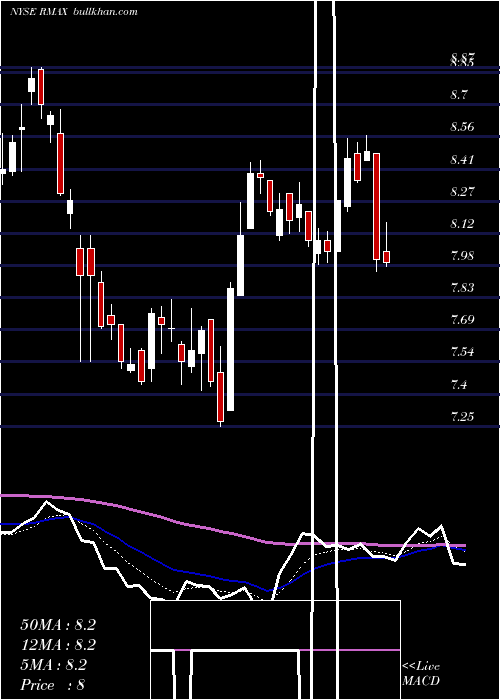Click the 'NYSE RMAX bullkhan.com' chart title
This screenshot has width=500, height=700.
click(x=74, y=12)
